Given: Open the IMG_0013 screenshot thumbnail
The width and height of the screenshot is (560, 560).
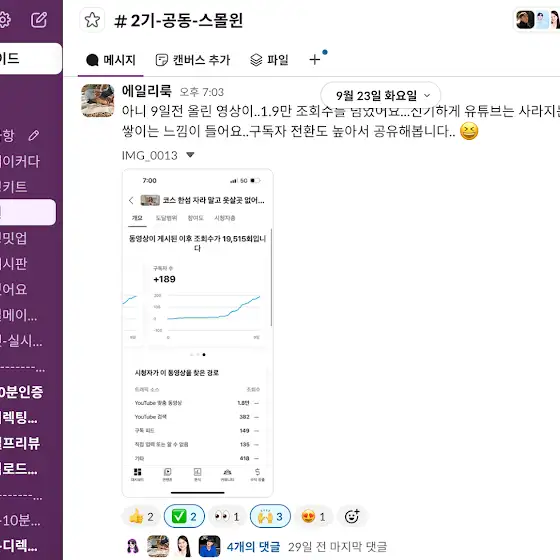Looking at the screenshot, I should (x=198, y=333).
